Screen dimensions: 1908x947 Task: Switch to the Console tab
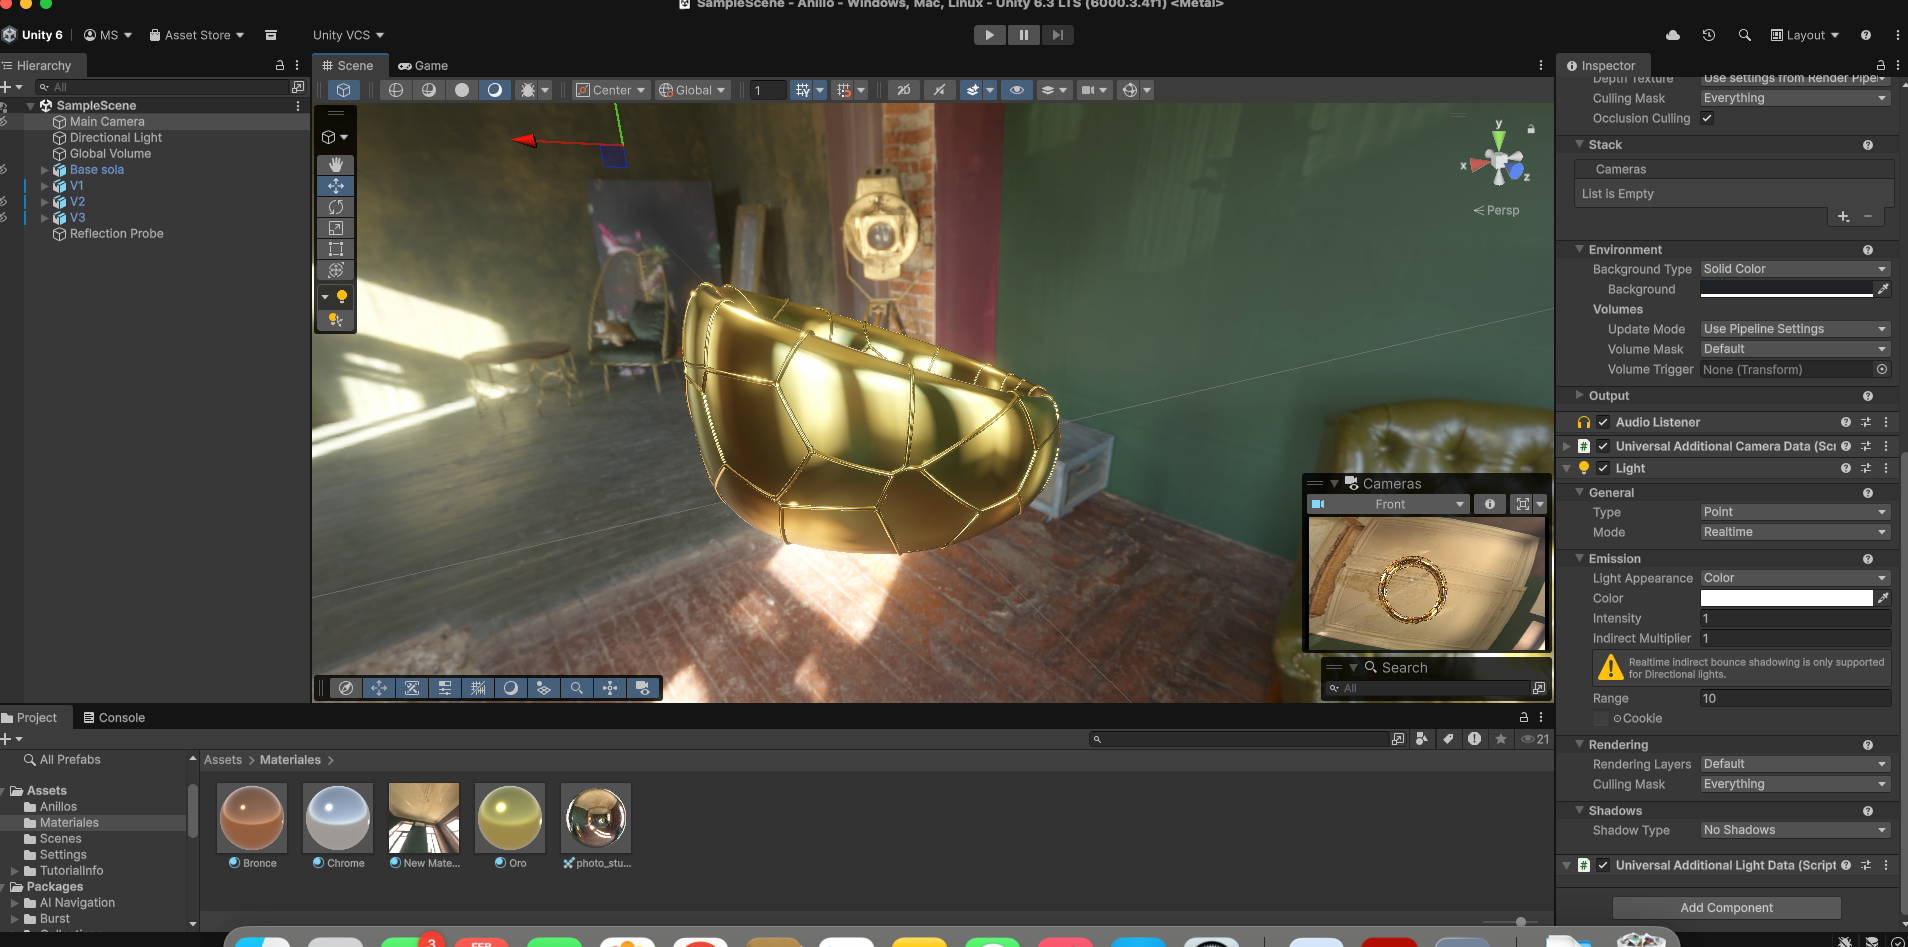pos(114,718)
